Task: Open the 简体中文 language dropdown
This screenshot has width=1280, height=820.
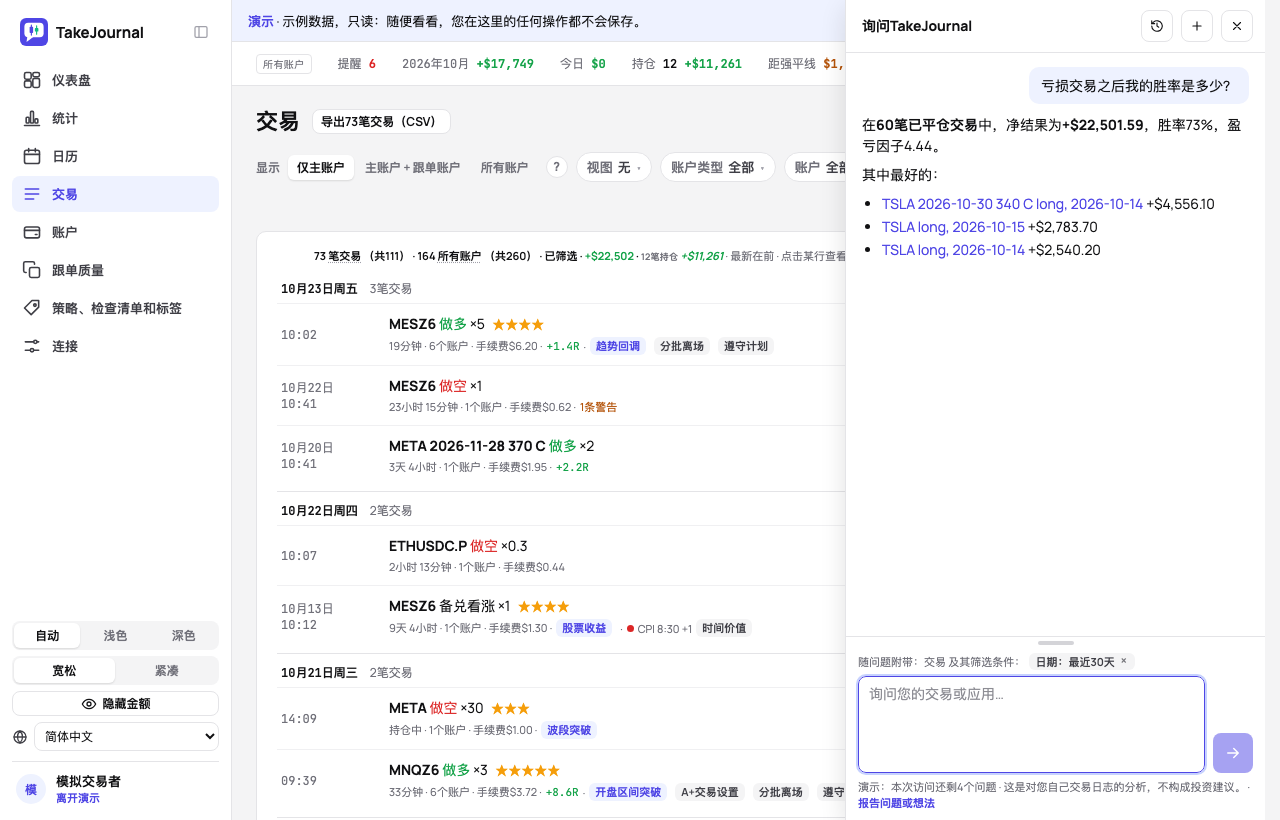Action: click(x=127, y=737)
